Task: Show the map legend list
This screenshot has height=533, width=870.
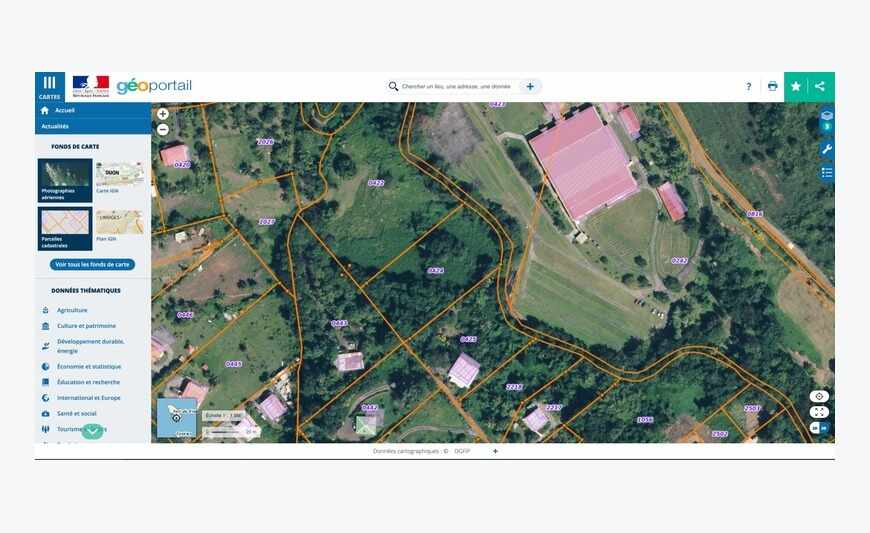Action: tap(827, 172)
